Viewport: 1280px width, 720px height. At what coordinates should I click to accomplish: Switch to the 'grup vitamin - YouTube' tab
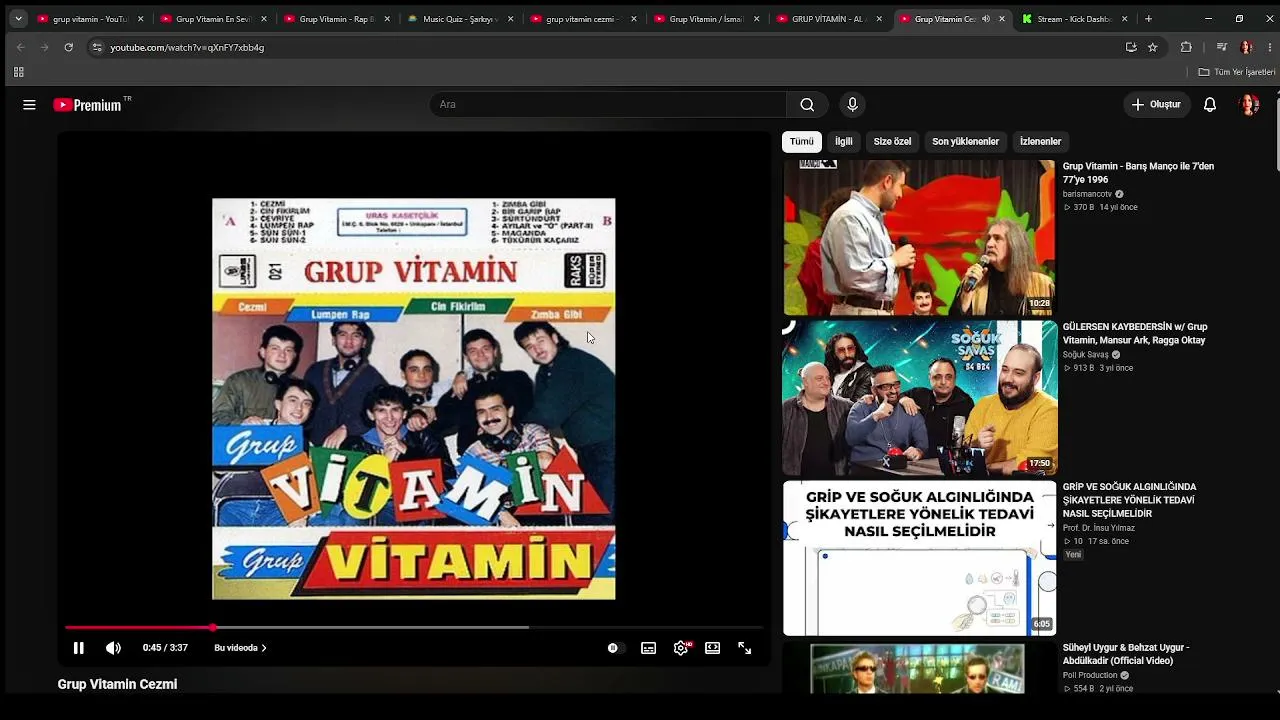90,19
